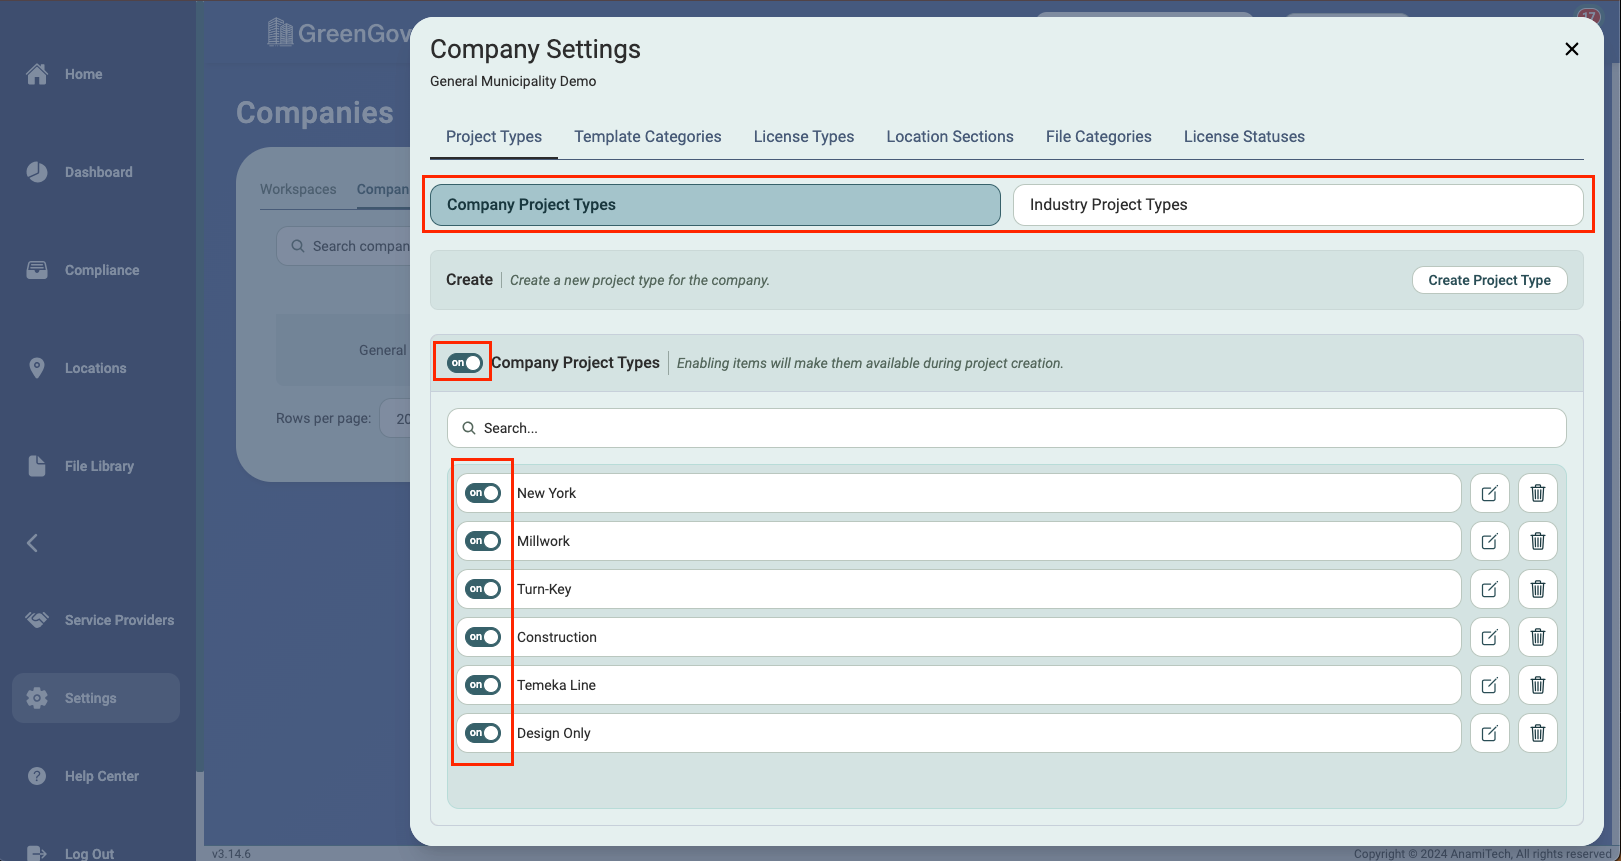Click trash icon for Construction row

click(x=1538, y=637)
